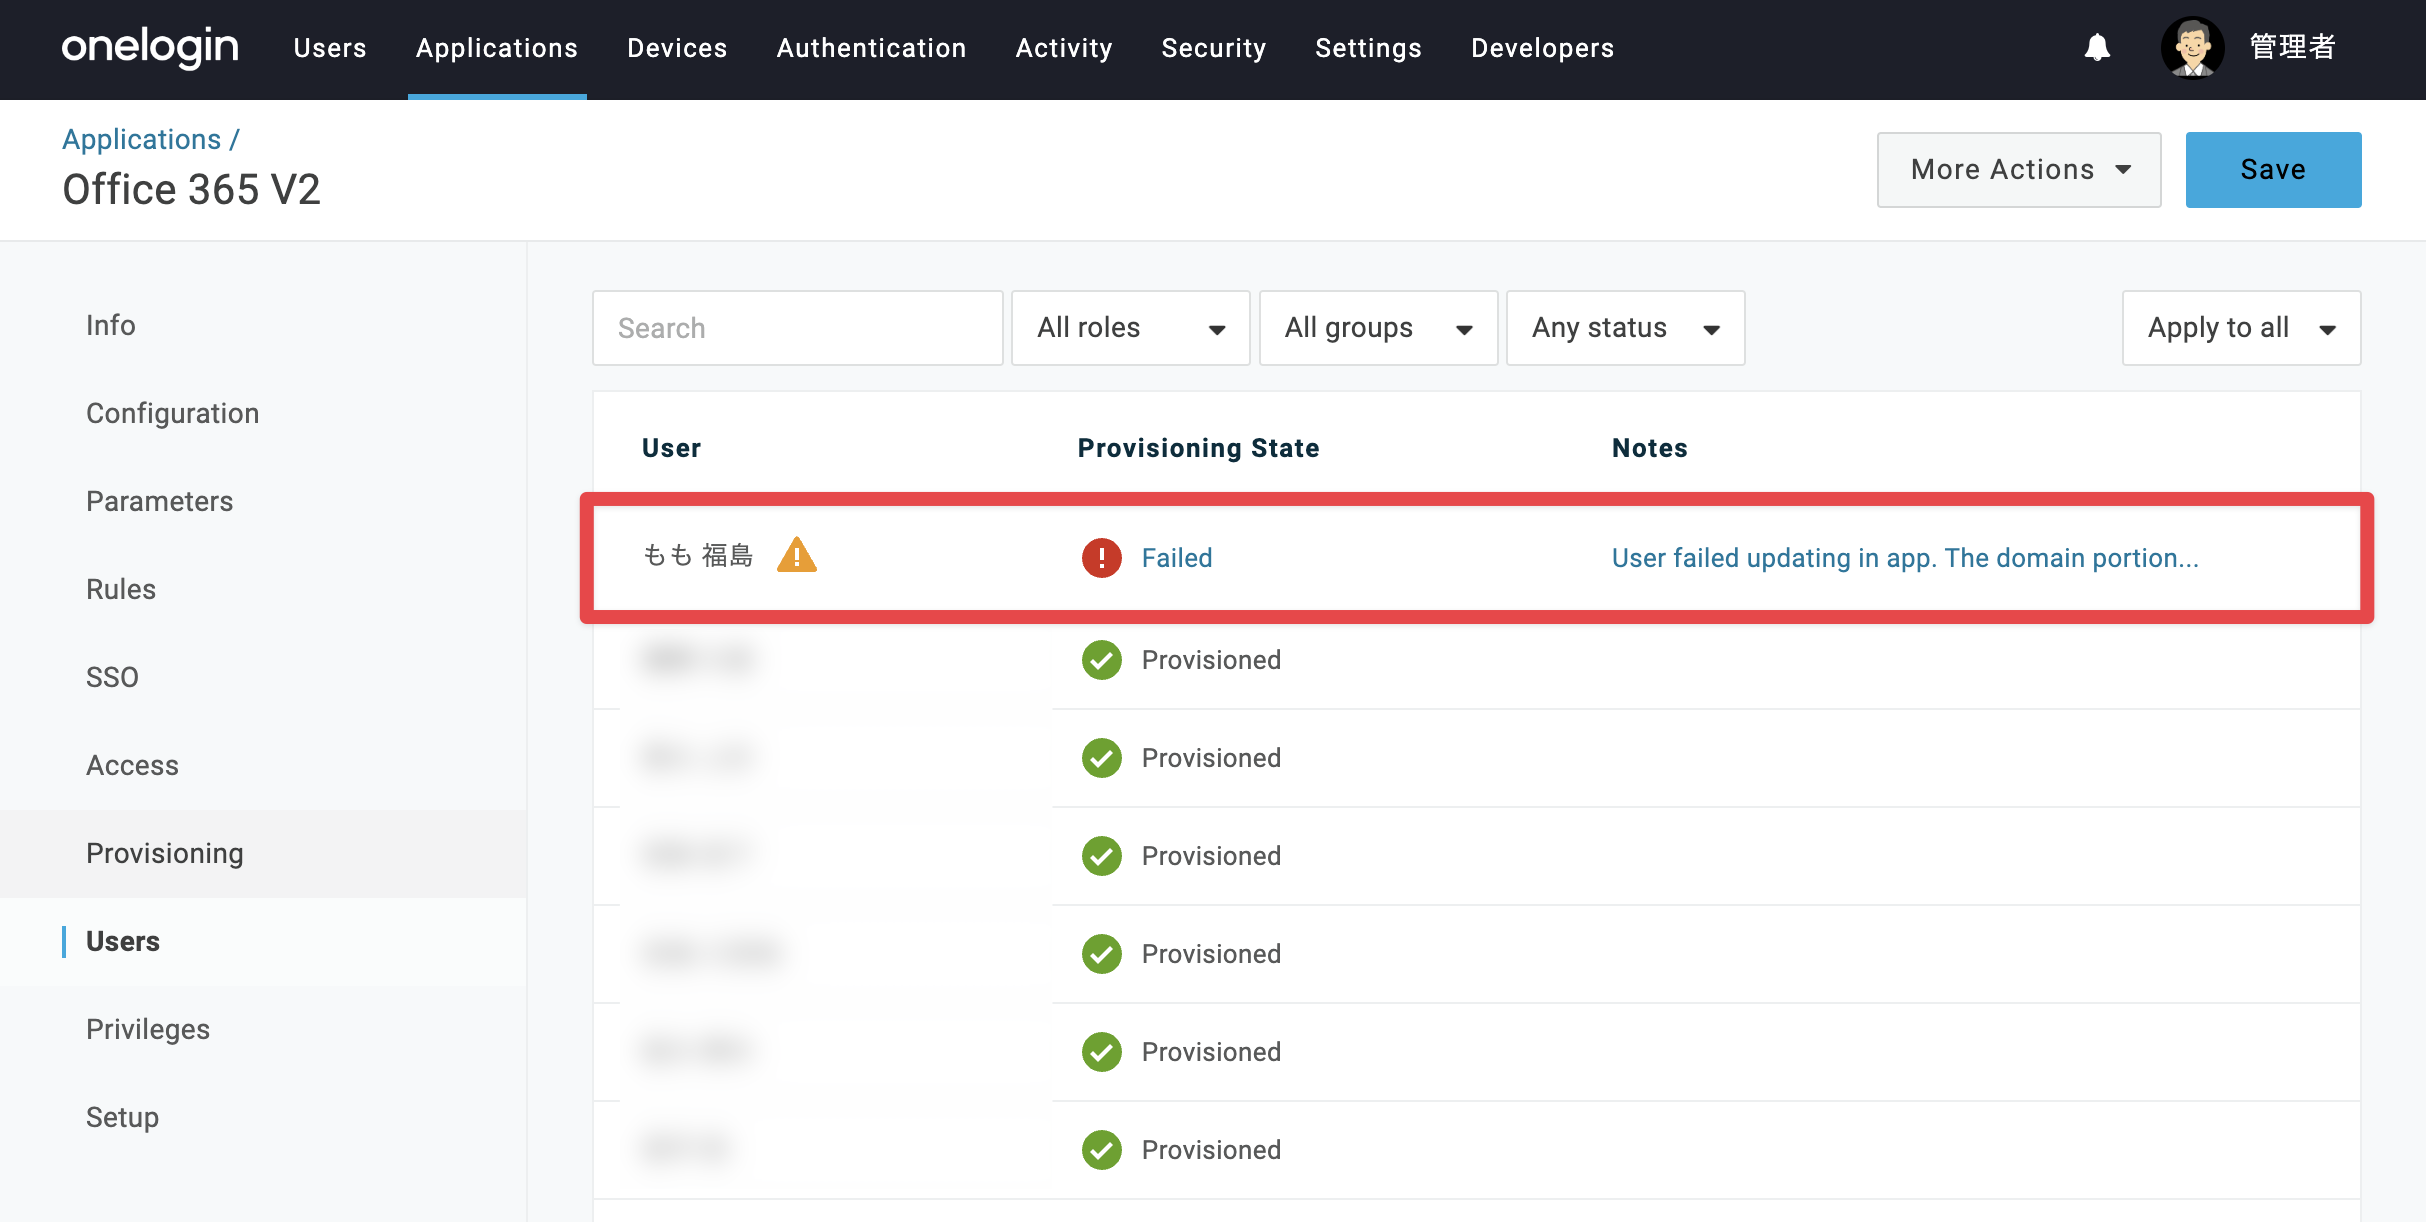
Task: Click the Notes column header
Action: click(1649, 447)
